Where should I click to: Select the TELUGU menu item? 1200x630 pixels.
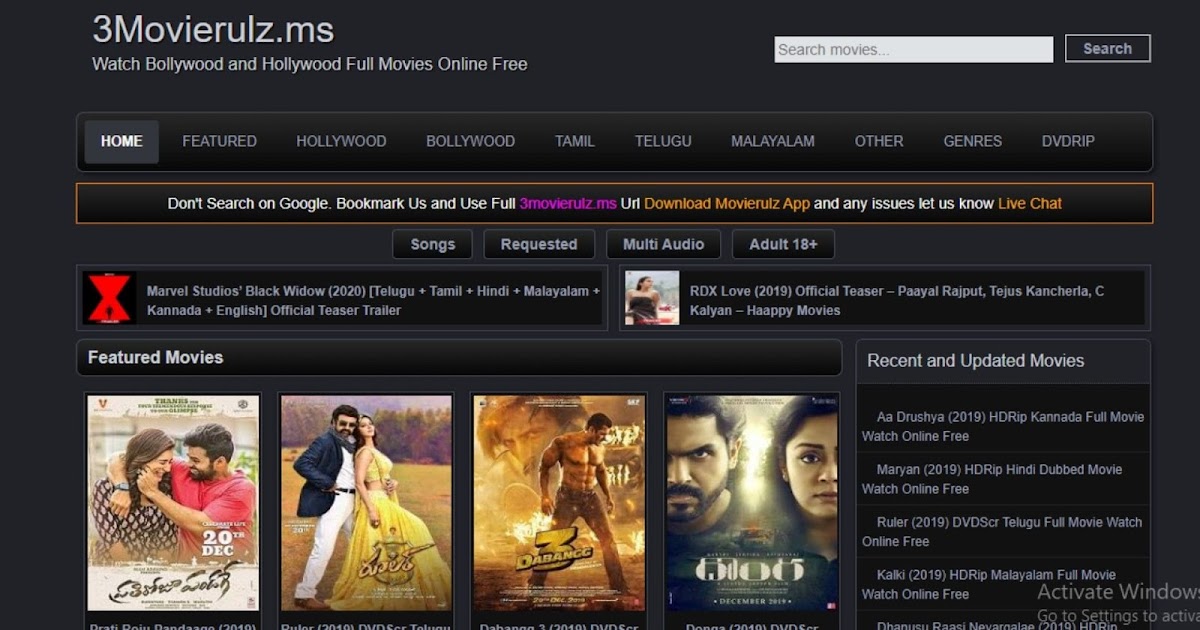663,141
